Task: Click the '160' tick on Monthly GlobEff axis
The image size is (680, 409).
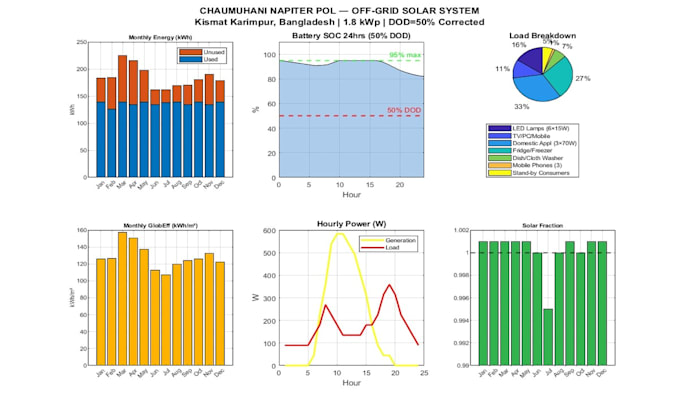Action: click(82, 230)
